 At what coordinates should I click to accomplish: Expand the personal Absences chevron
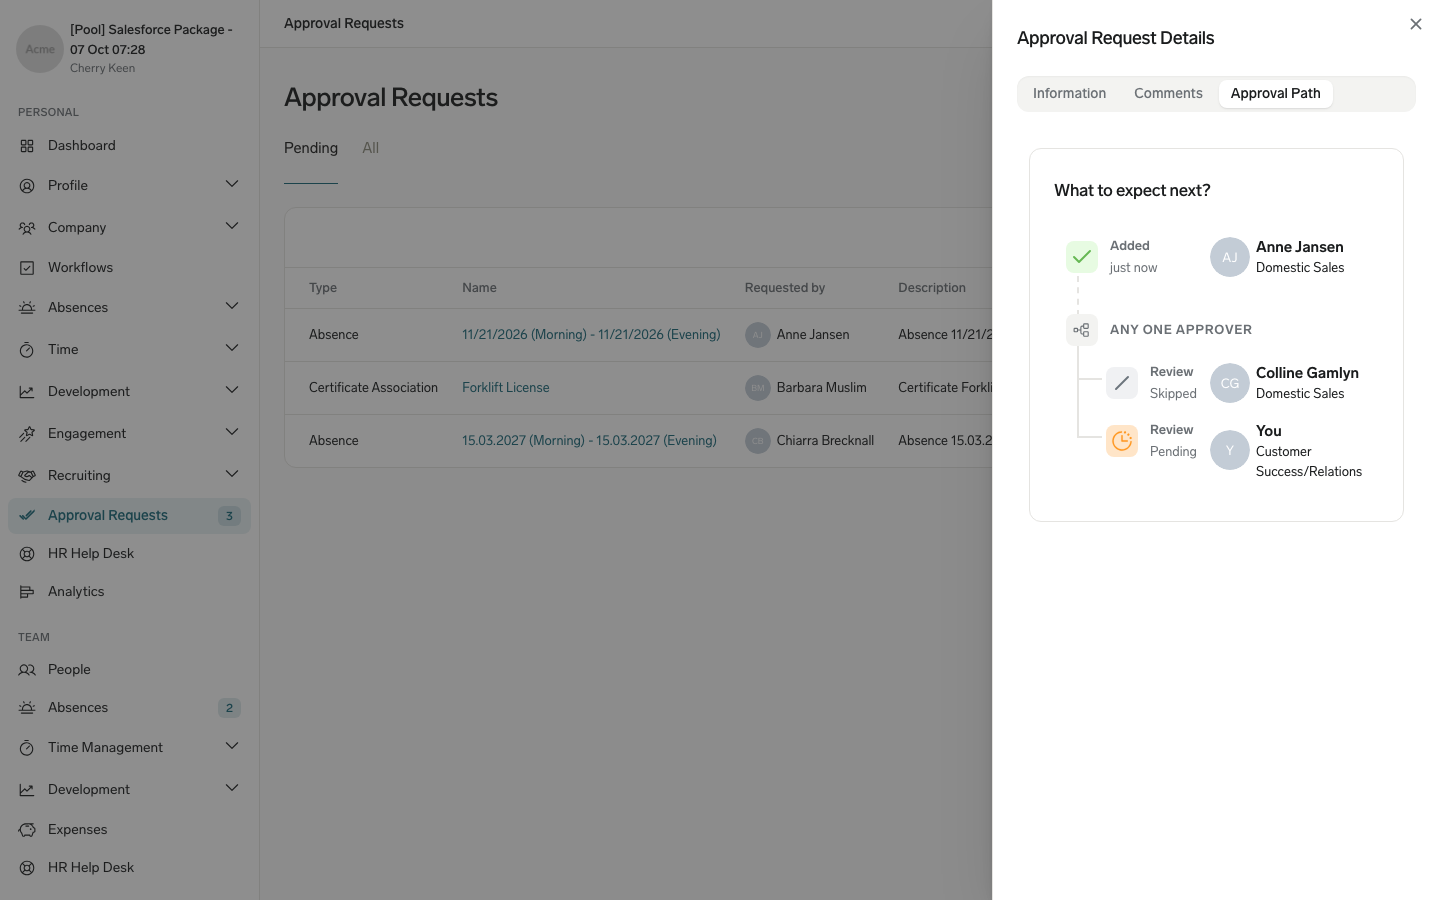(232, 306)
